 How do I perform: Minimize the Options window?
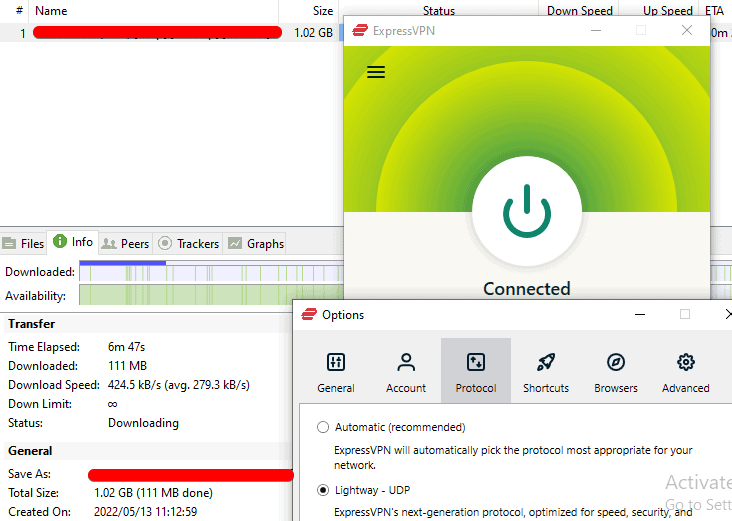(640, 315)
